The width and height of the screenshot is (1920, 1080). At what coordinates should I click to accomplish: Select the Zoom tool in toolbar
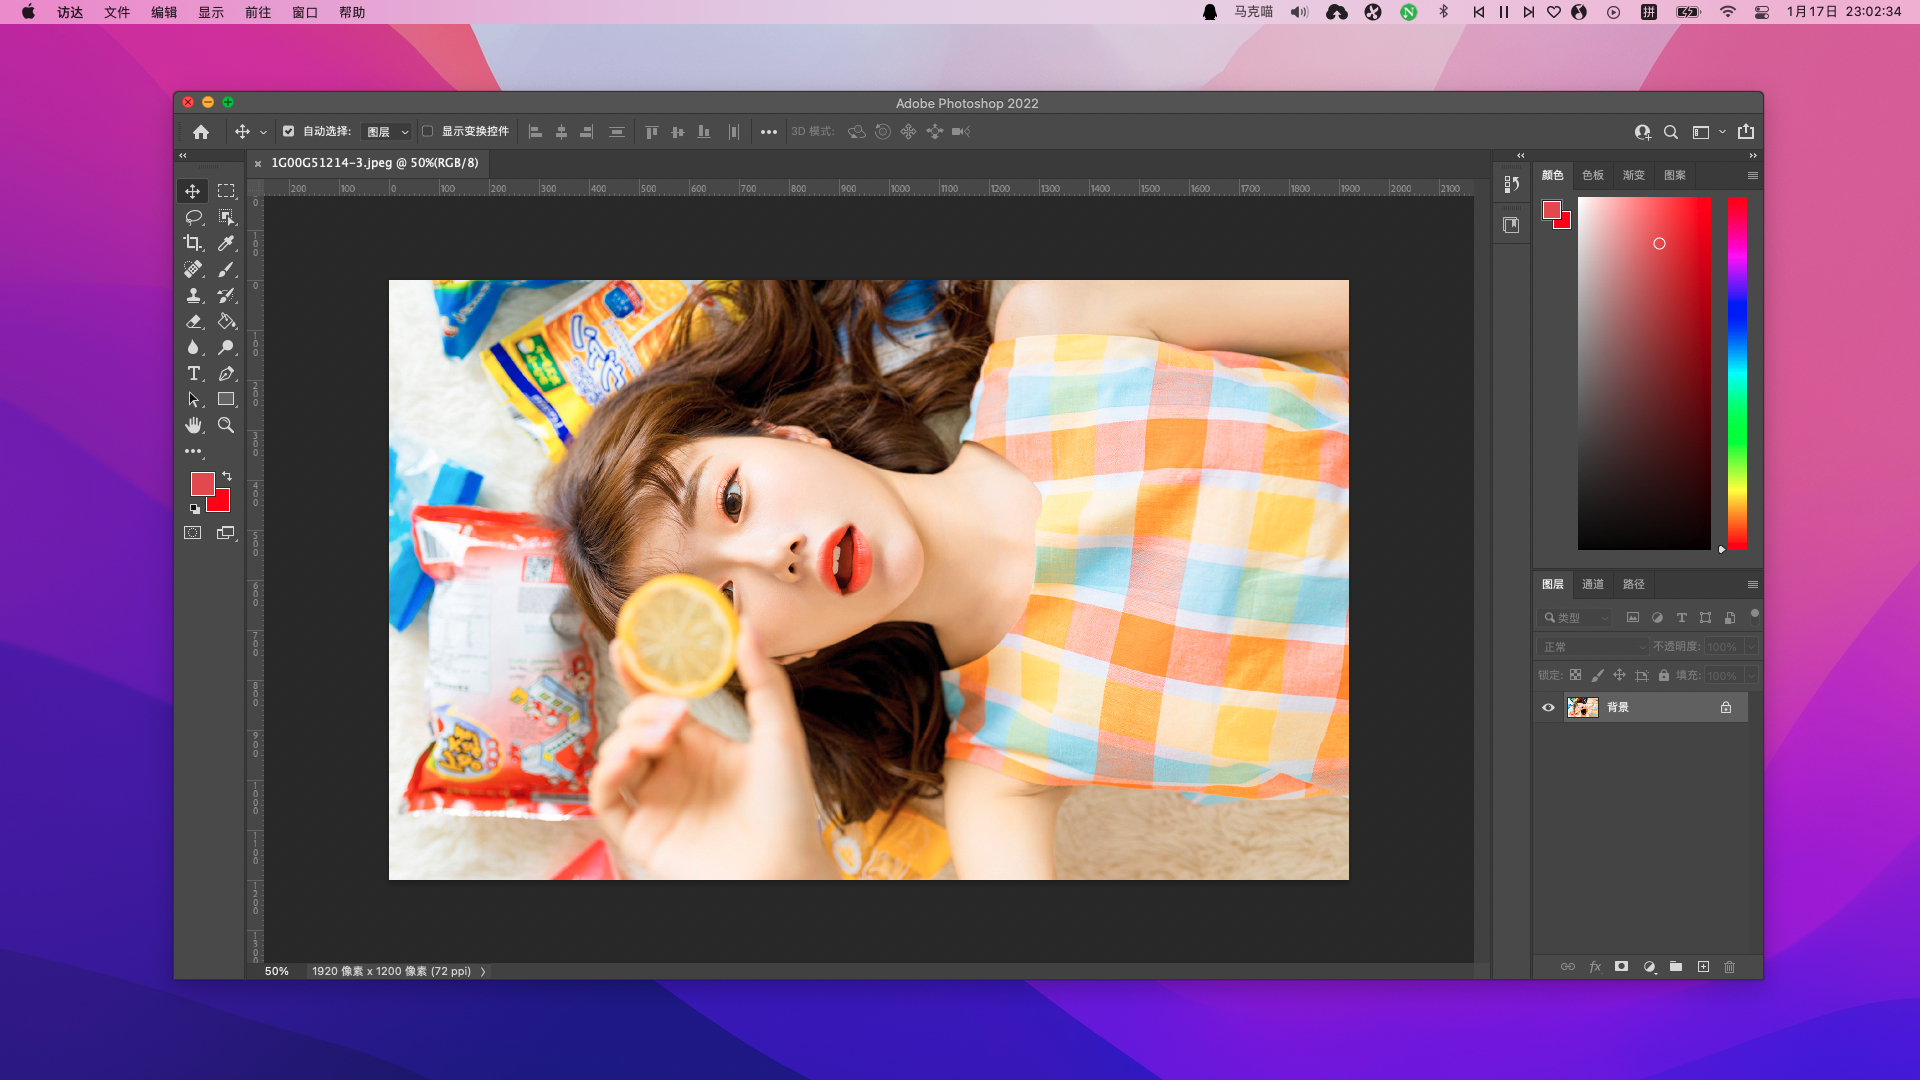point(226,425)
